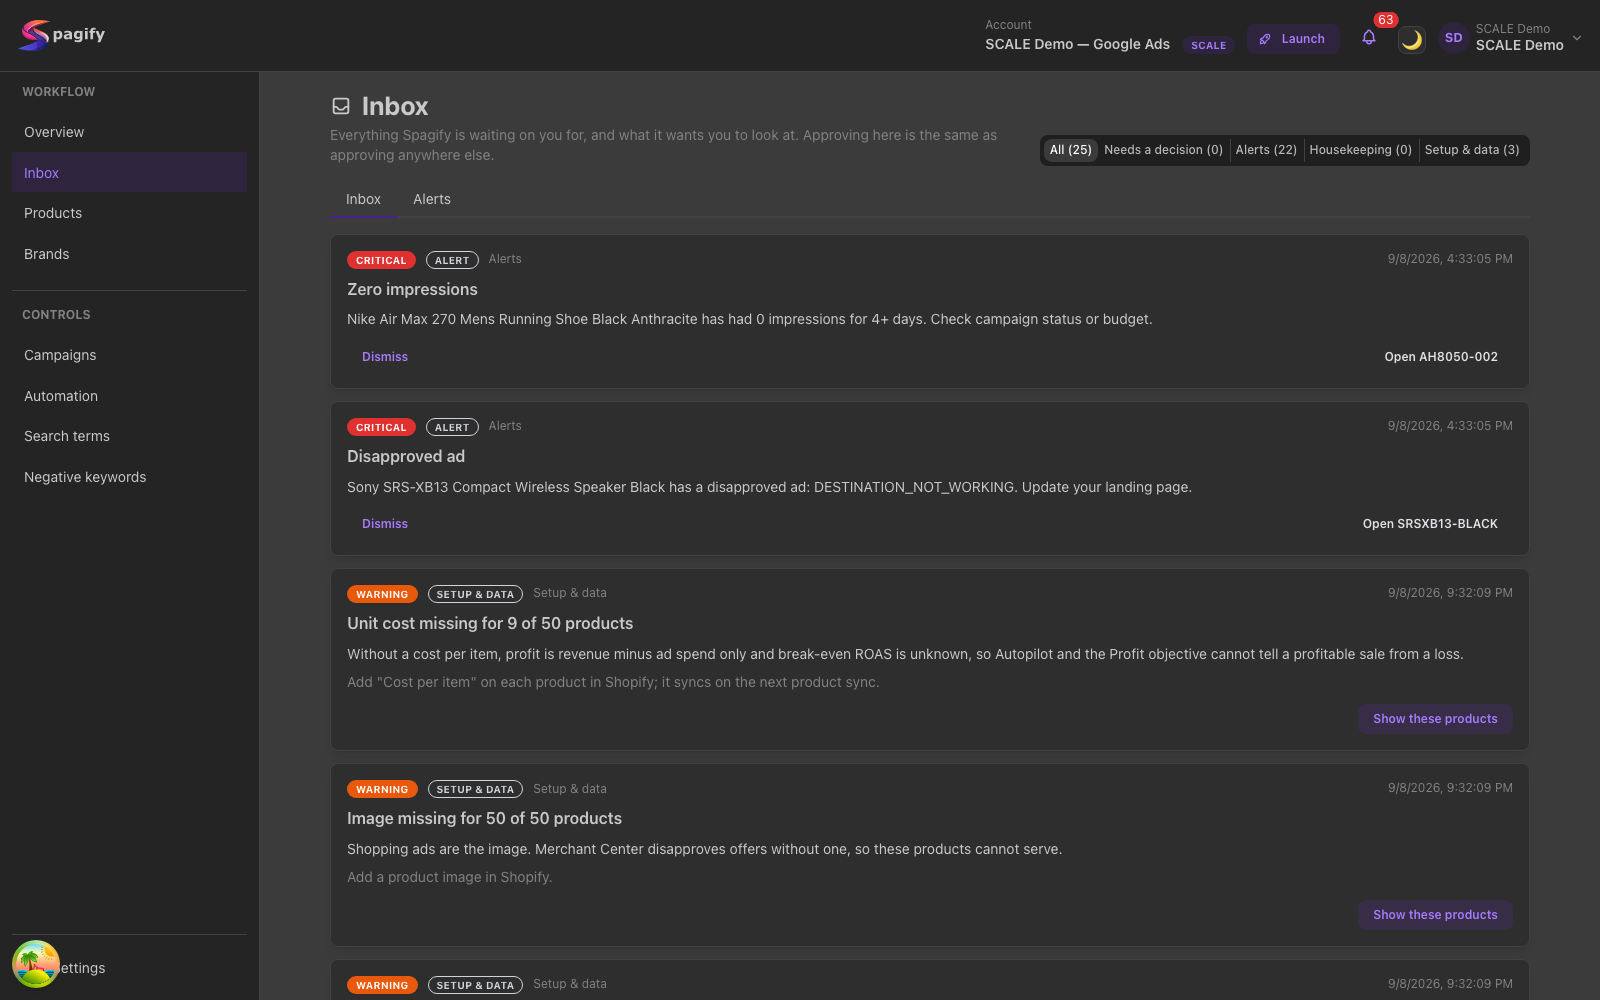Click ALERT tag on Disapproved ad
Image resolution: width=1600 pixels, height=1000 pixels.
click(452, 427)
